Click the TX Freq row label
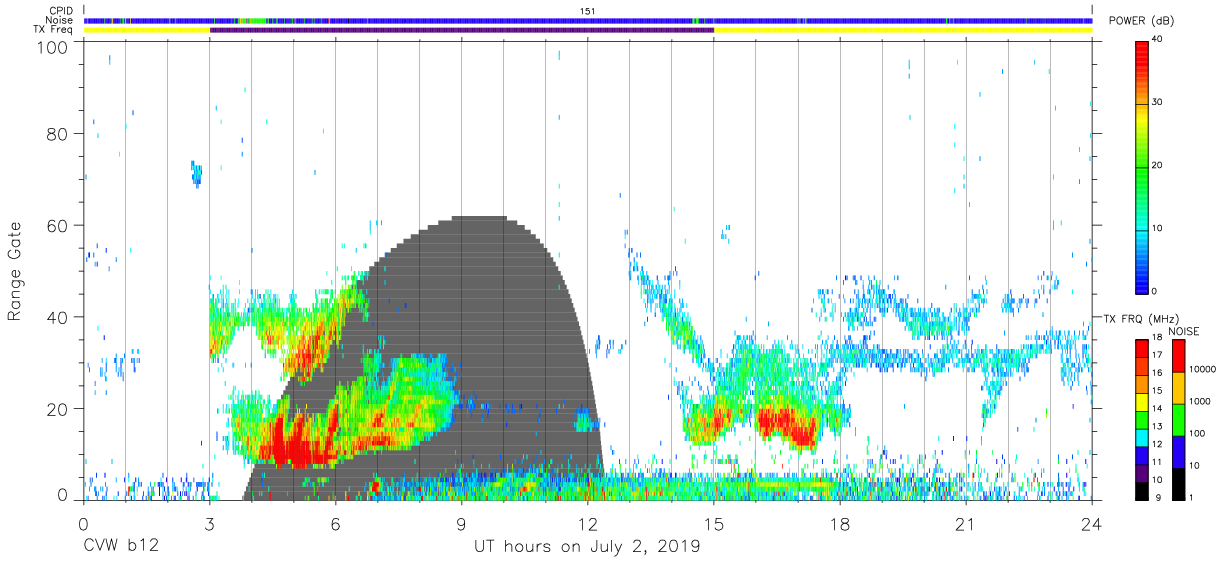Image resolution: width=1228 pixels, height=567 pixels. tap(55, 30)
